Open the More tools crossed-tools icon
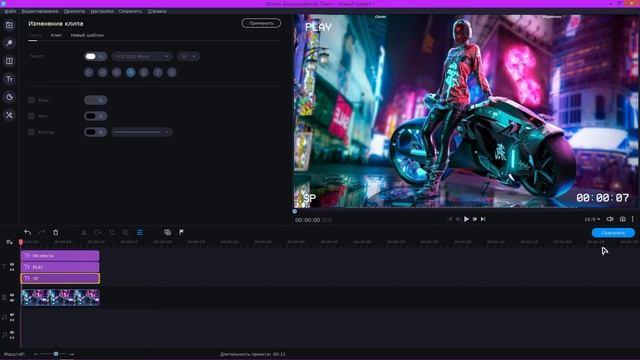 [x=9, y=115]
